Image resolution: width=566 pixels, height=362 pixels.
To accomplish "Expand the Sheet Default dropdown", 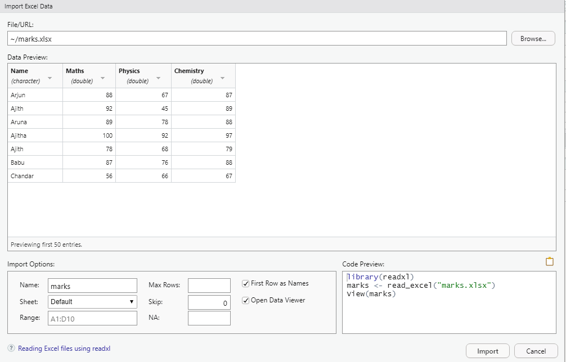I will pyautogui.click(x=92, y=302).
